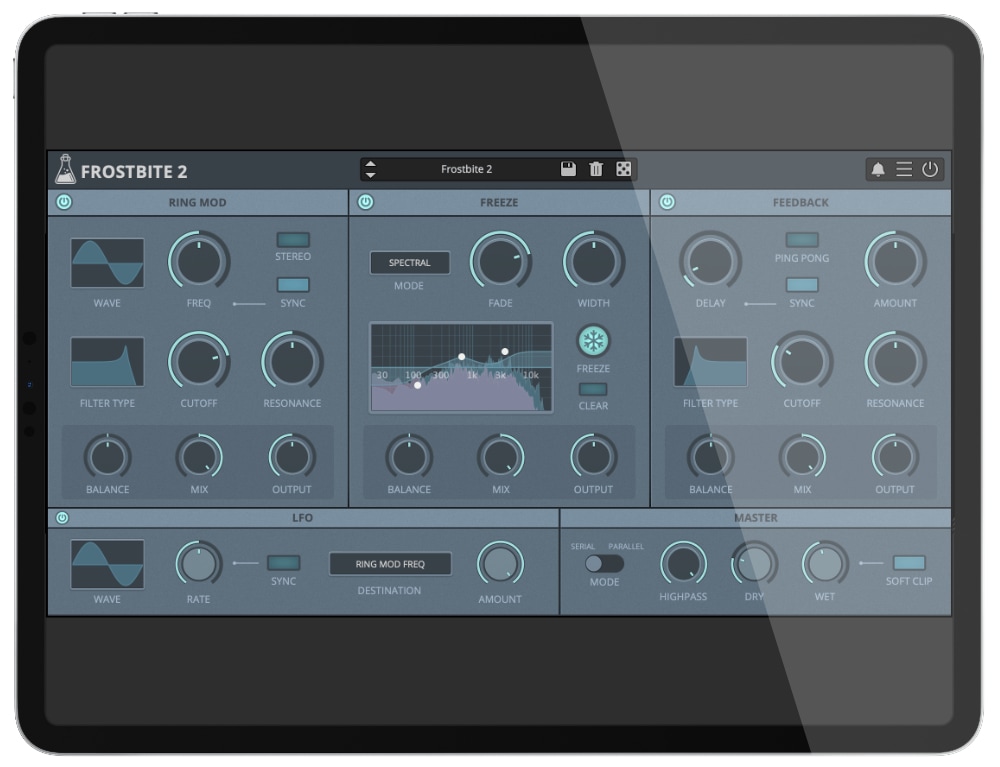The image size is (1000, 767).
Task: Click the Master Dry knob
Action: tap(754, 564)
